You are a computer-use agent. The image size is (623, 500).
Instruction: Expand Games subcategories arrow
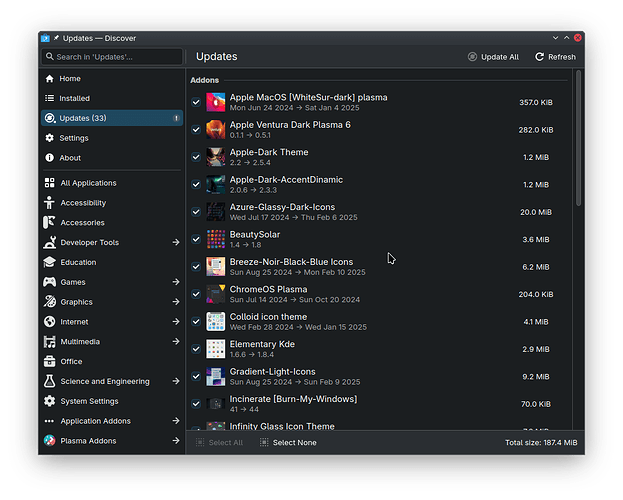pyautogui.click(x=176, y=282)
